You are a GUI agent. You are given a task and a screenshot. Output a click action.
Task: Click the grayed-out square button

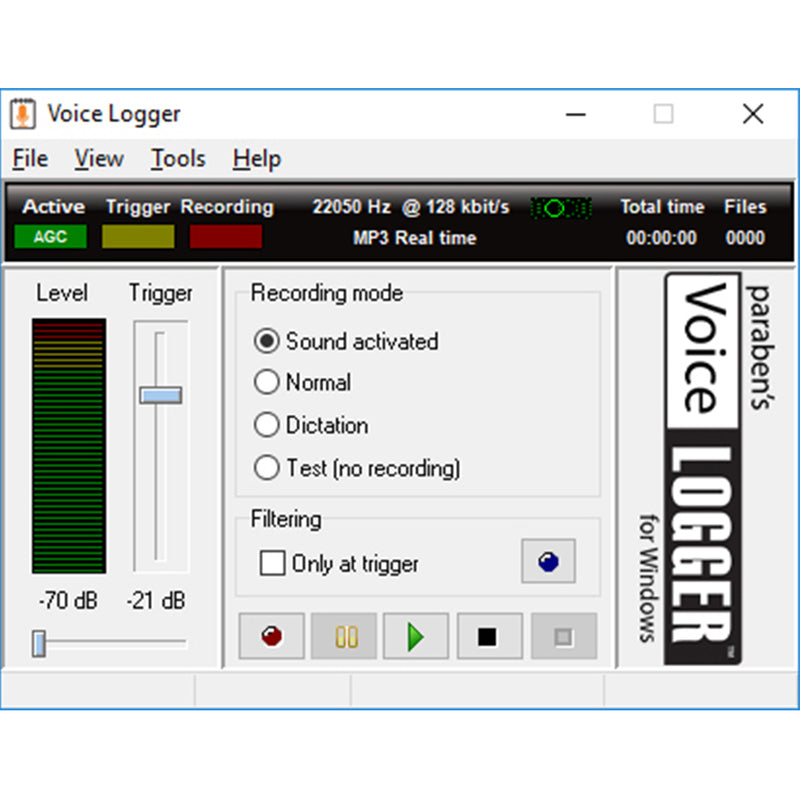(x=563, y=636)
